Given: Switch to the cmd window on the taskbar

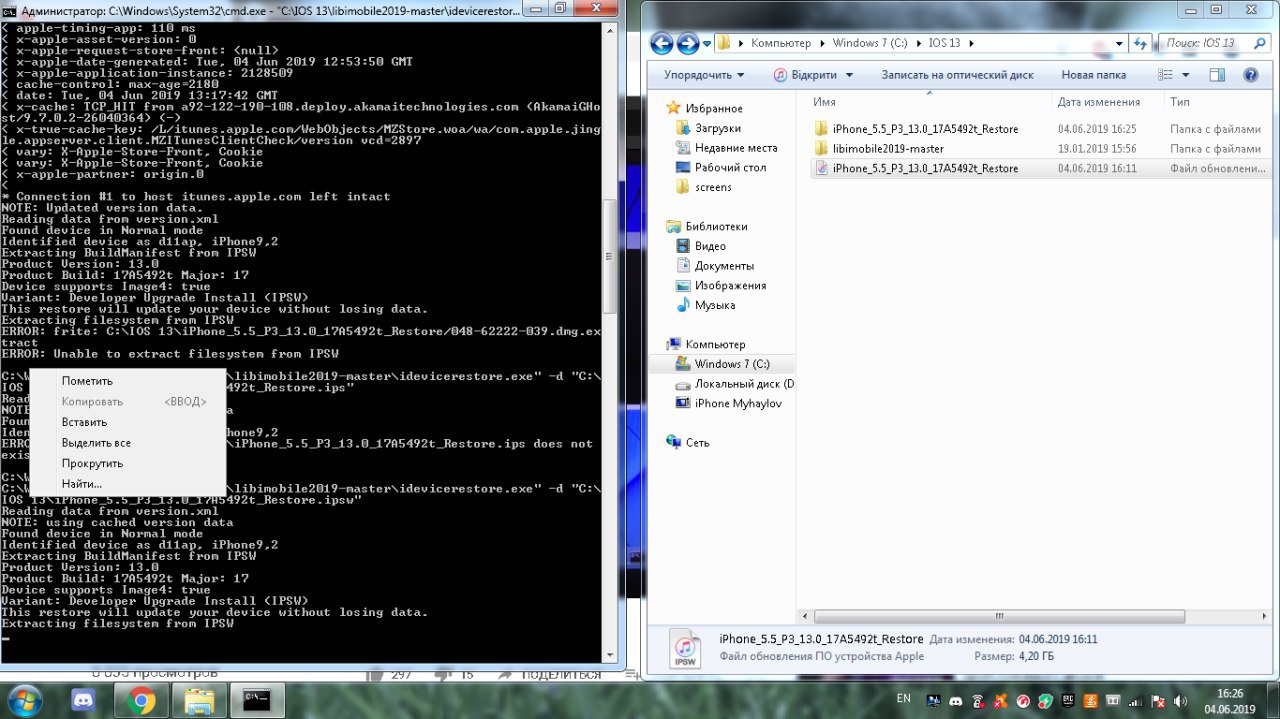Looking at the screenshot, I should point(258,701).
